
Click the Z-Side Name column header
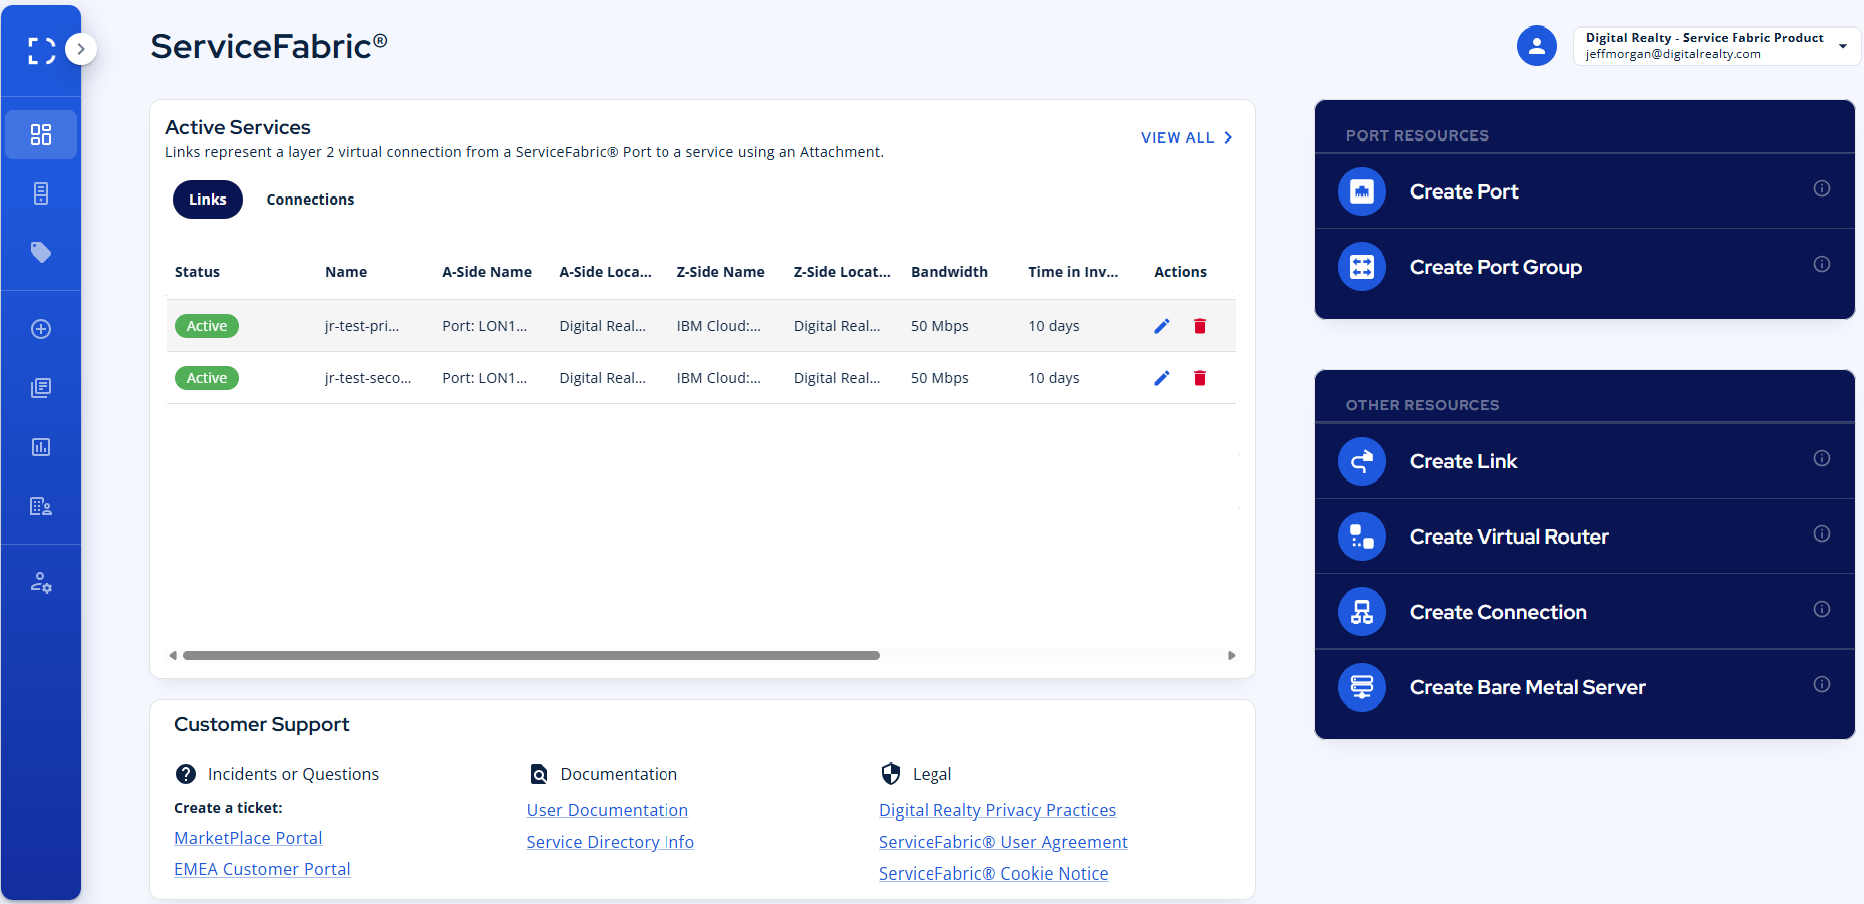720,272
